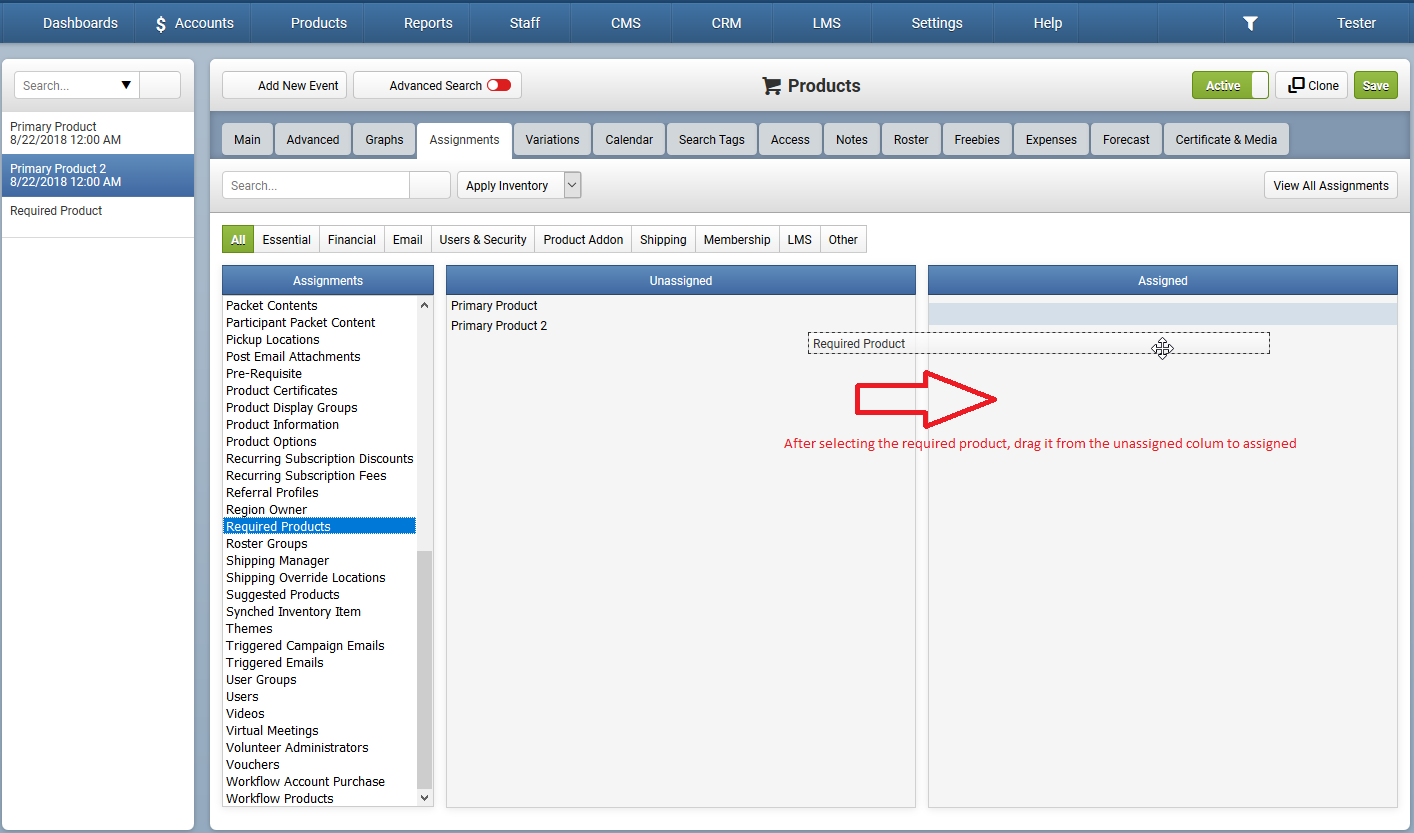Open the LMS menu in top bar

(x=827, y=23)
